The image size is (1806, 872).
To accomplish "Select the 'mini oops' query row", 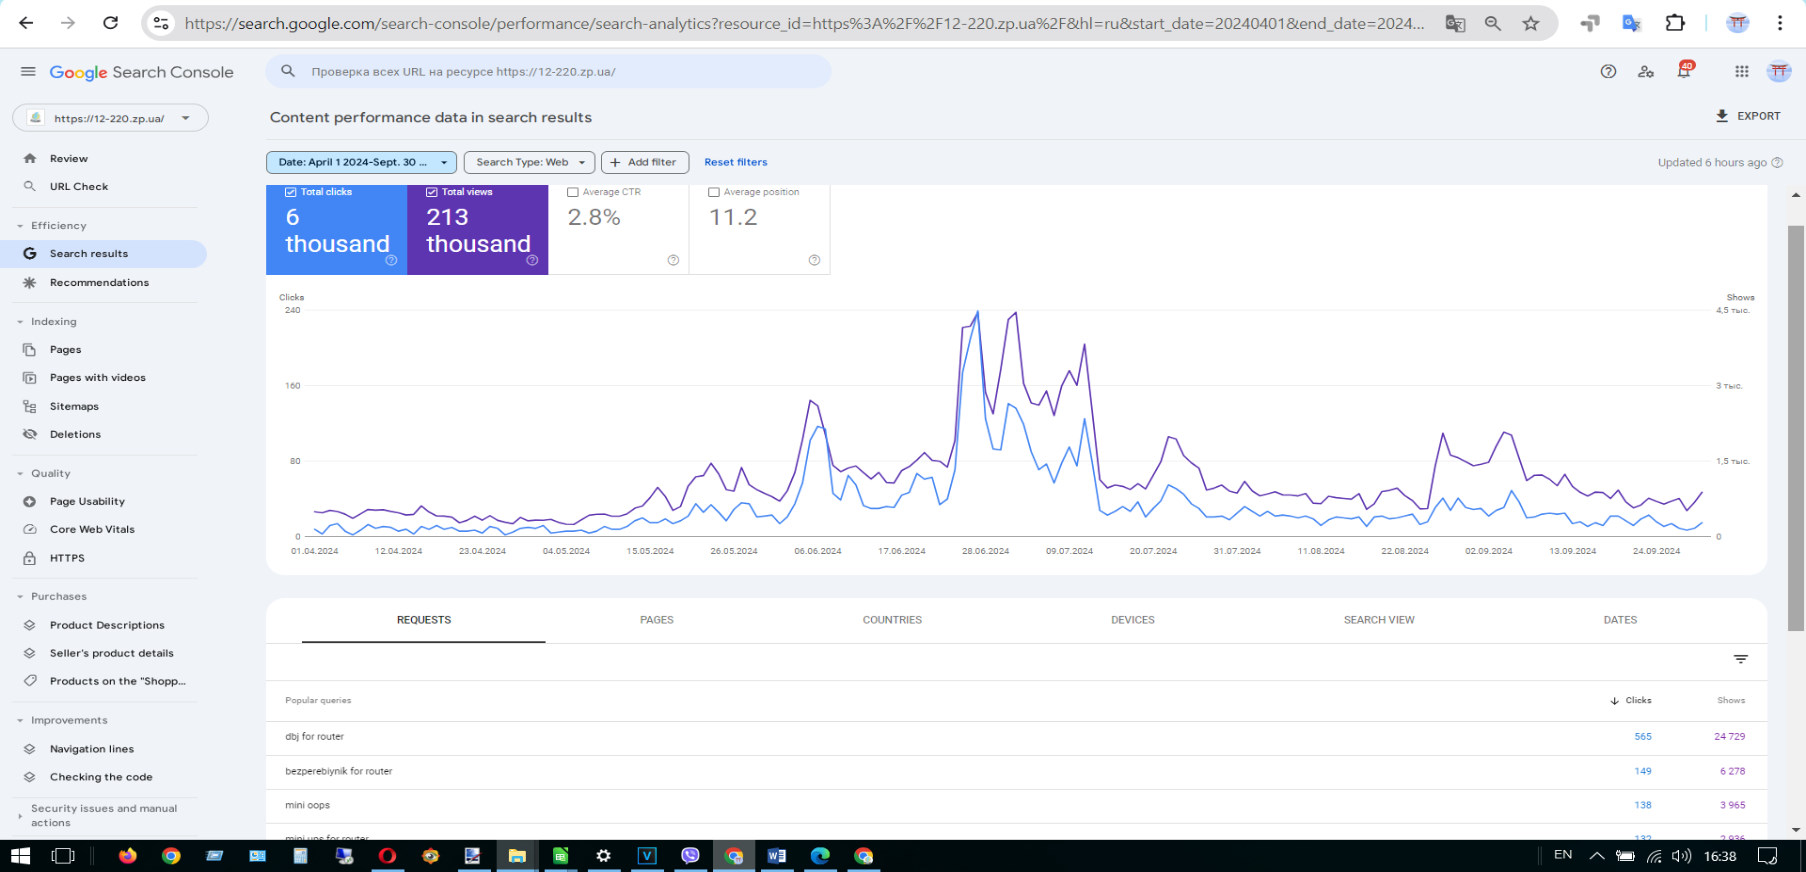I will 1016,806.
